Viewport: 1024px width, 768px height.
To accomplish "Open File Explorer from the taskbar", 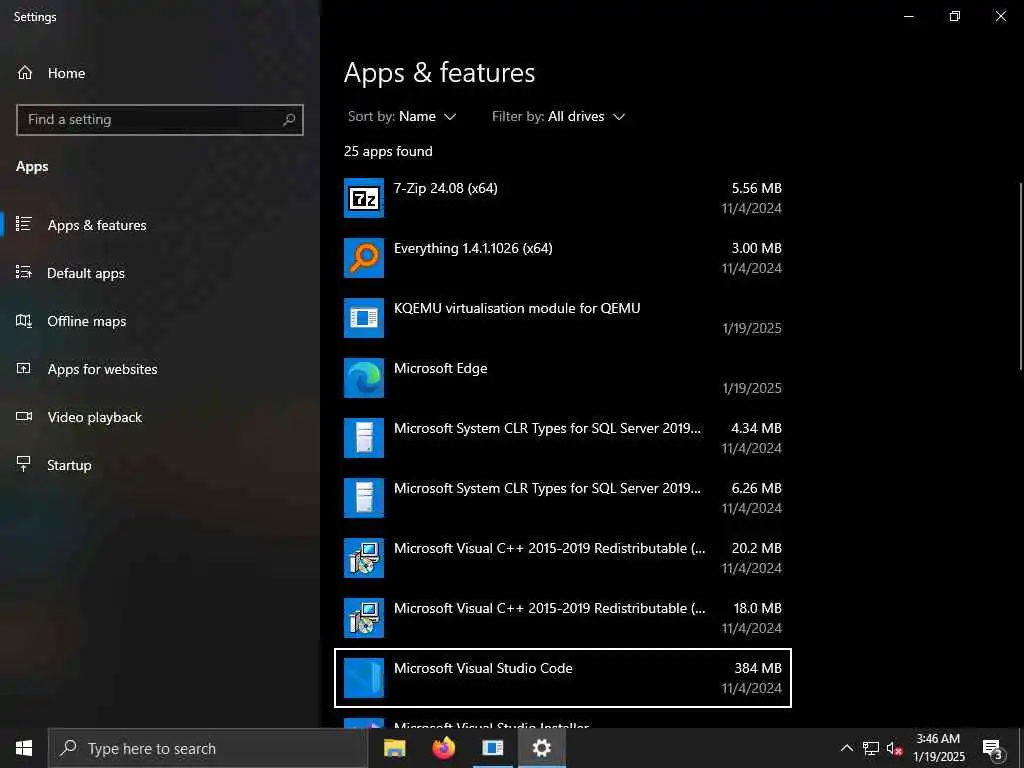I will coord(394,748).
